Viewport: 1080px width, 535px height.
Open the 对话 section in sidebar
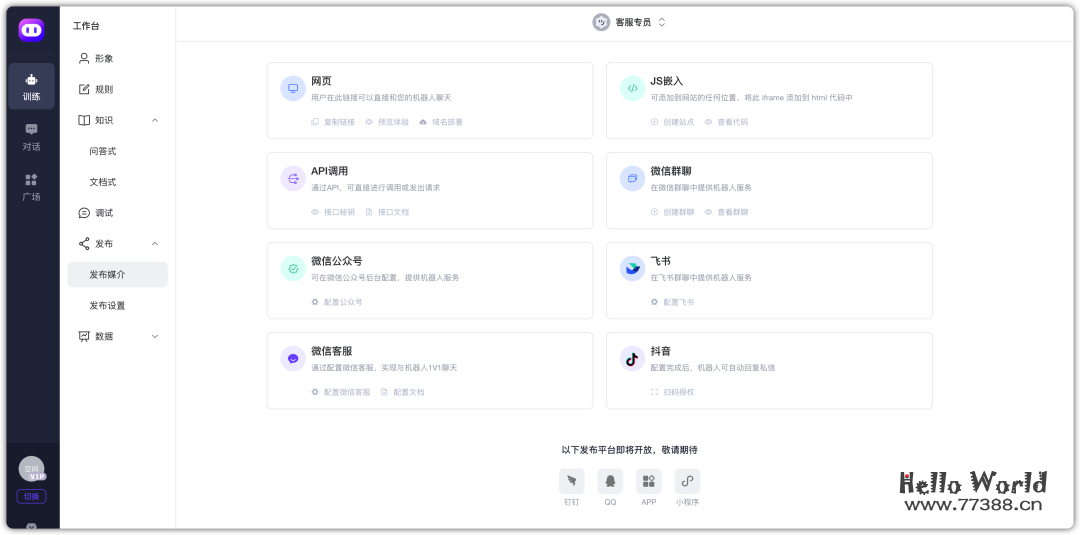pyautogui.click(x=32, y=138)
